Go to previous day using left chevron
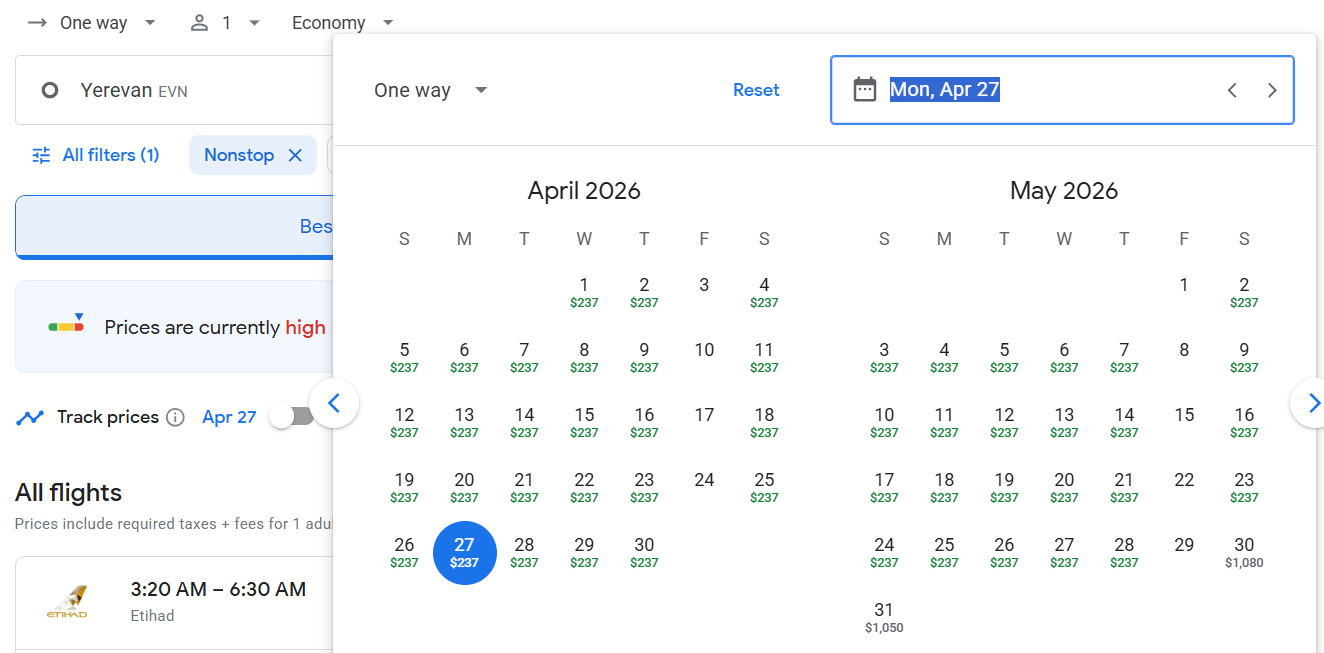1324x653 pixels. (1232, 90)
